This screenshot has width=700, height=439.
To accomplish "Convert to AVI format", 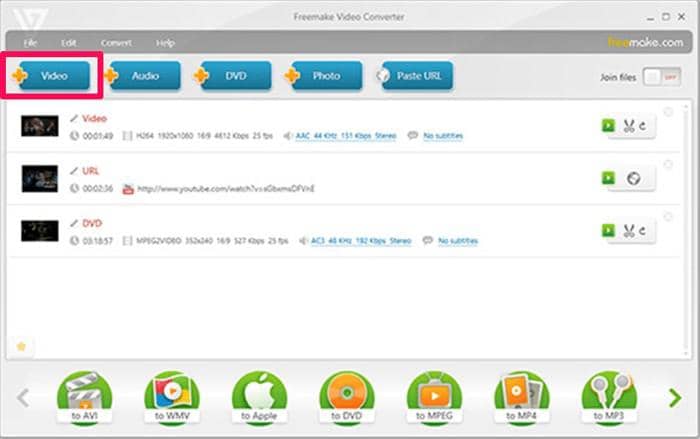I will (x=84, y=397).
